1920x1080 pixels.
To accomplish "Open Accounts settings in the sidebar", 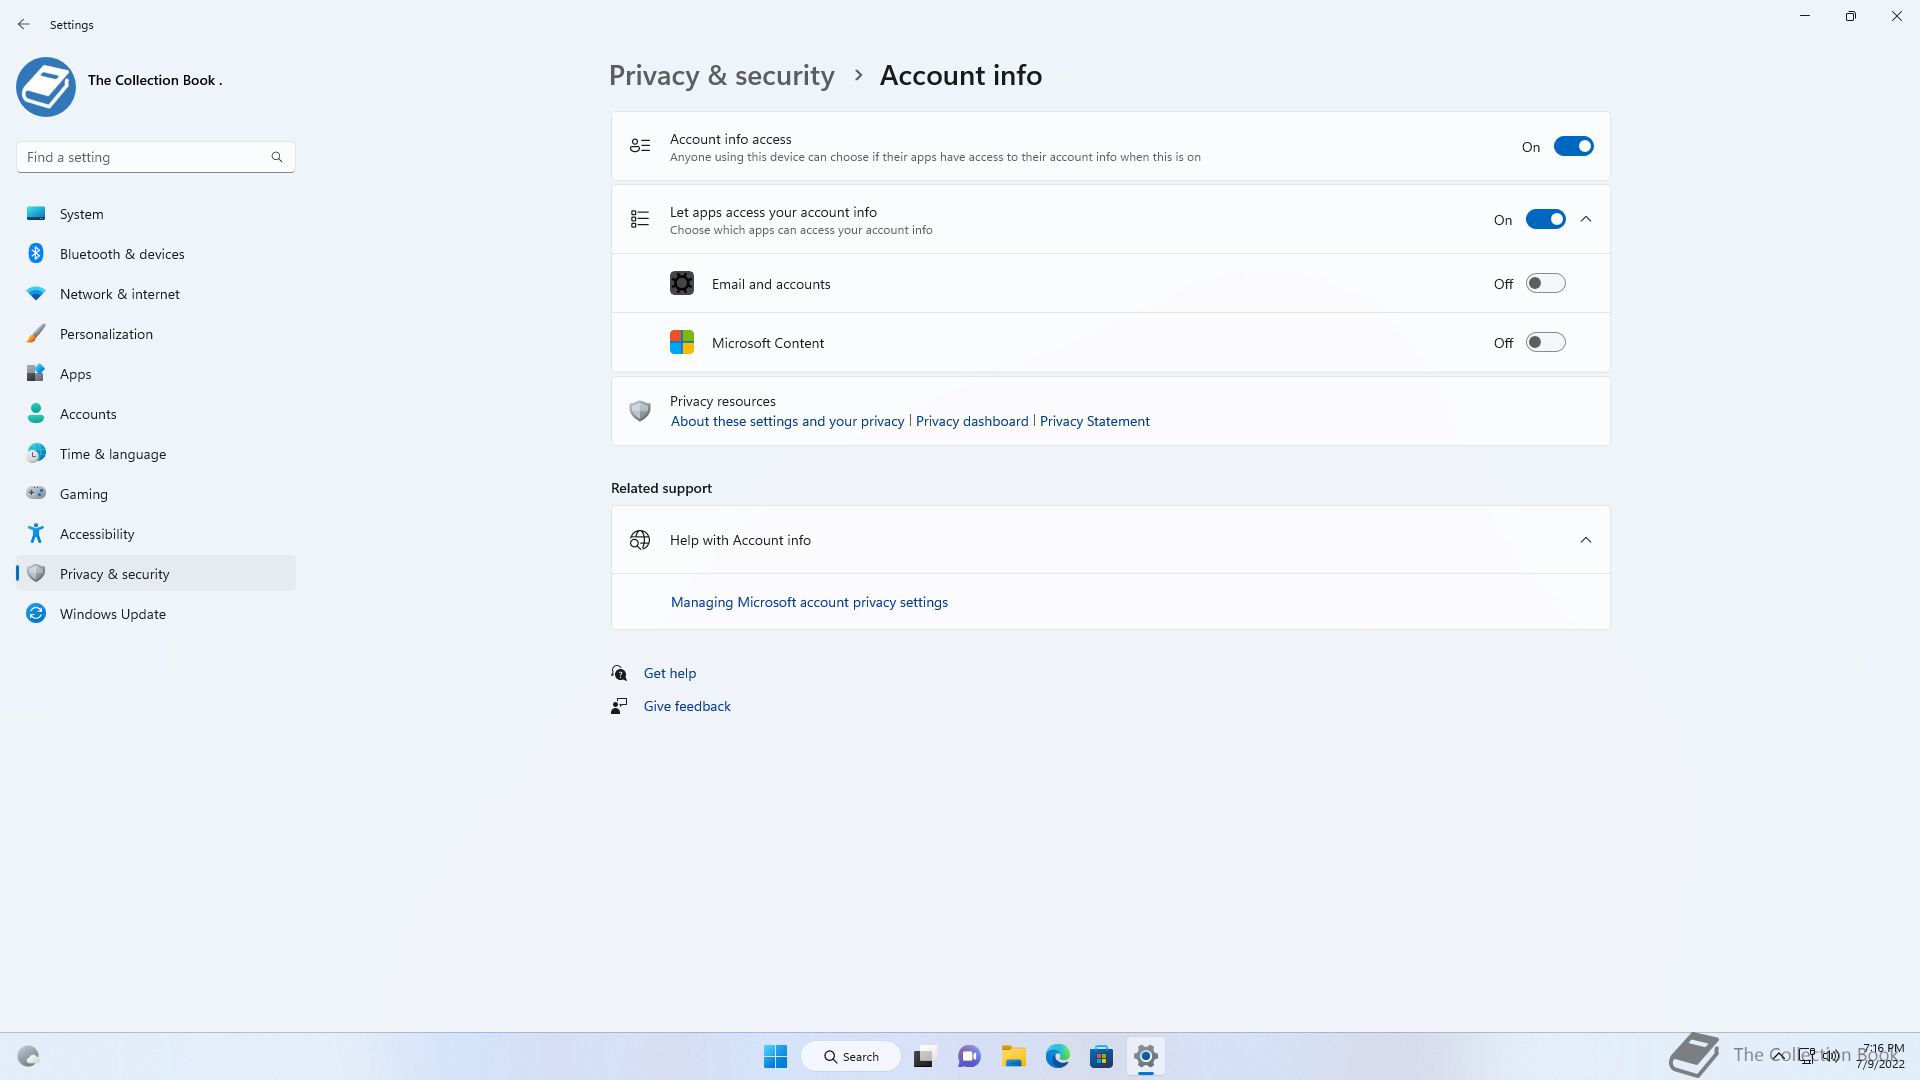I will coord(156,414).
